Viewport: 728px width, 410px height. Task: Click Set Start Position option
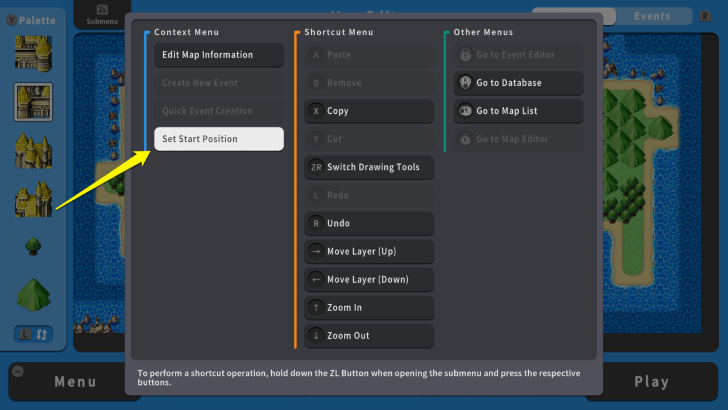pos(219,139)
